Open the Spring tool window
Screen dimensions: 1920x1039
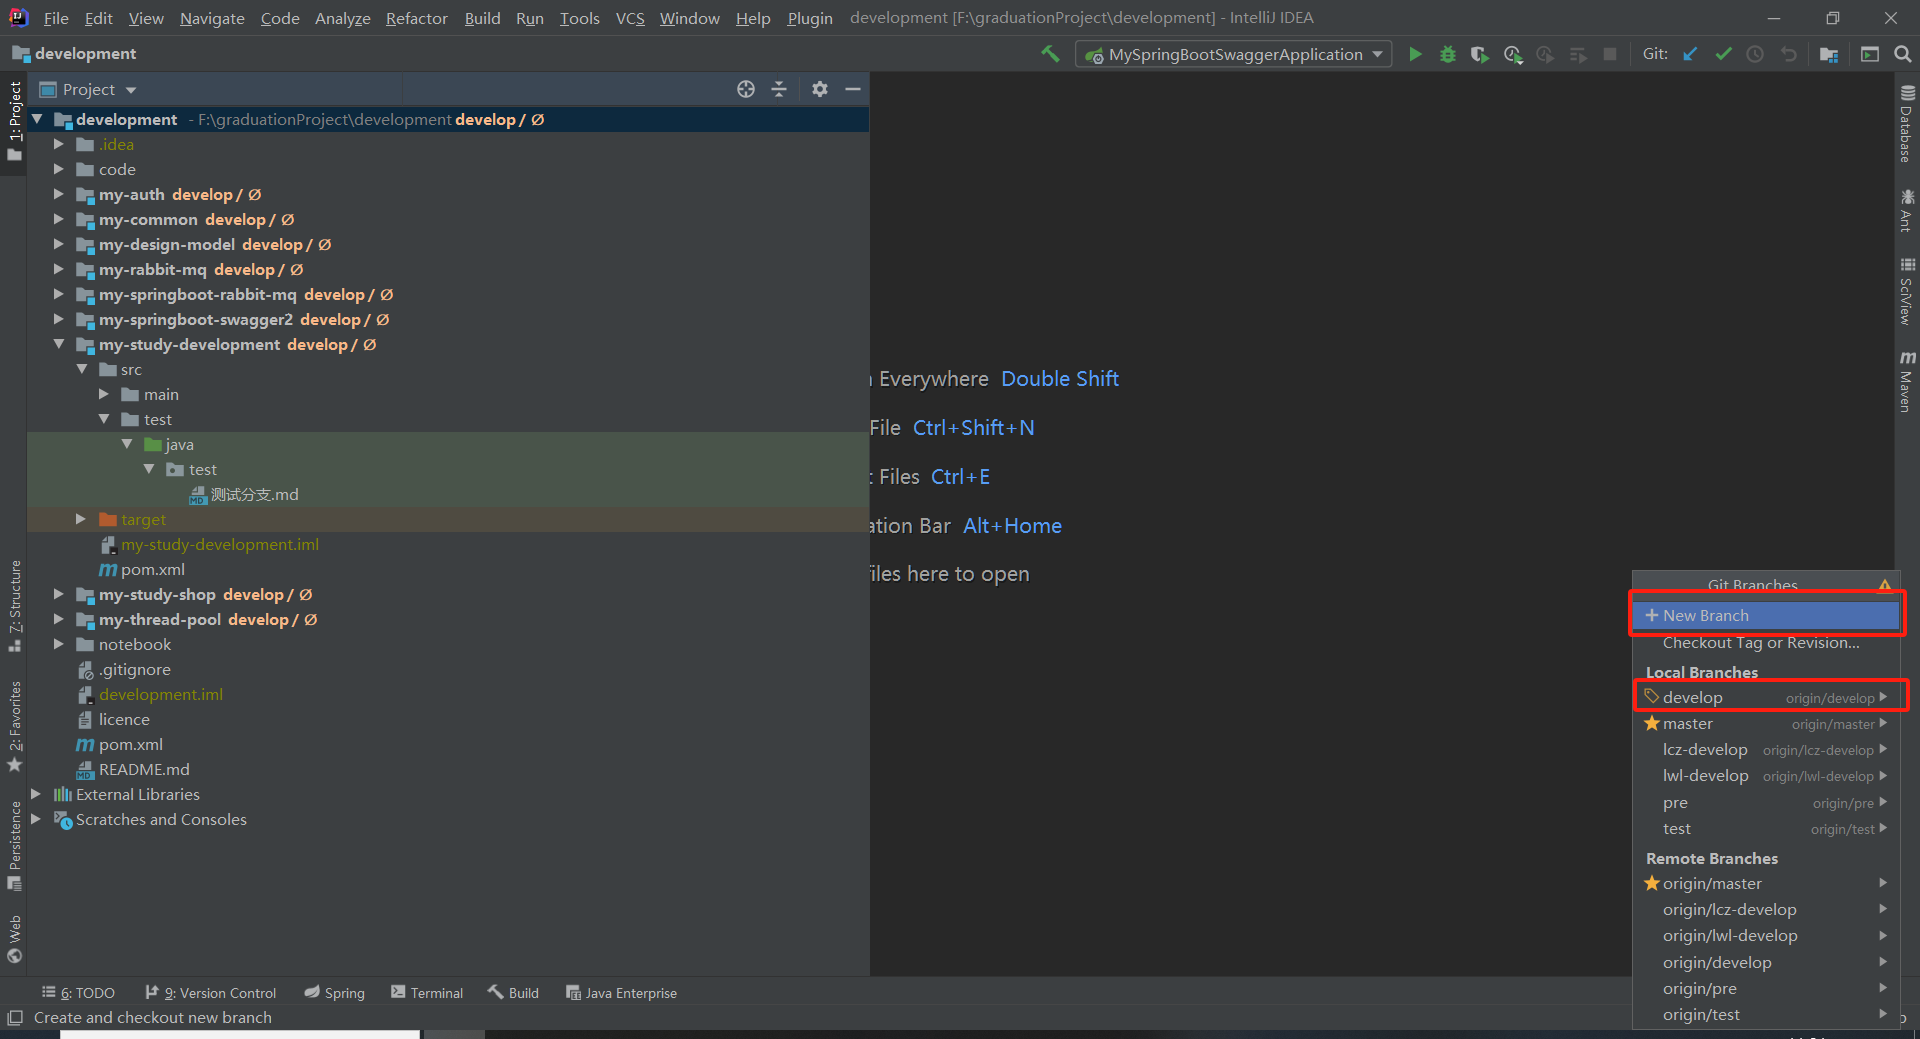click(335, 993)
